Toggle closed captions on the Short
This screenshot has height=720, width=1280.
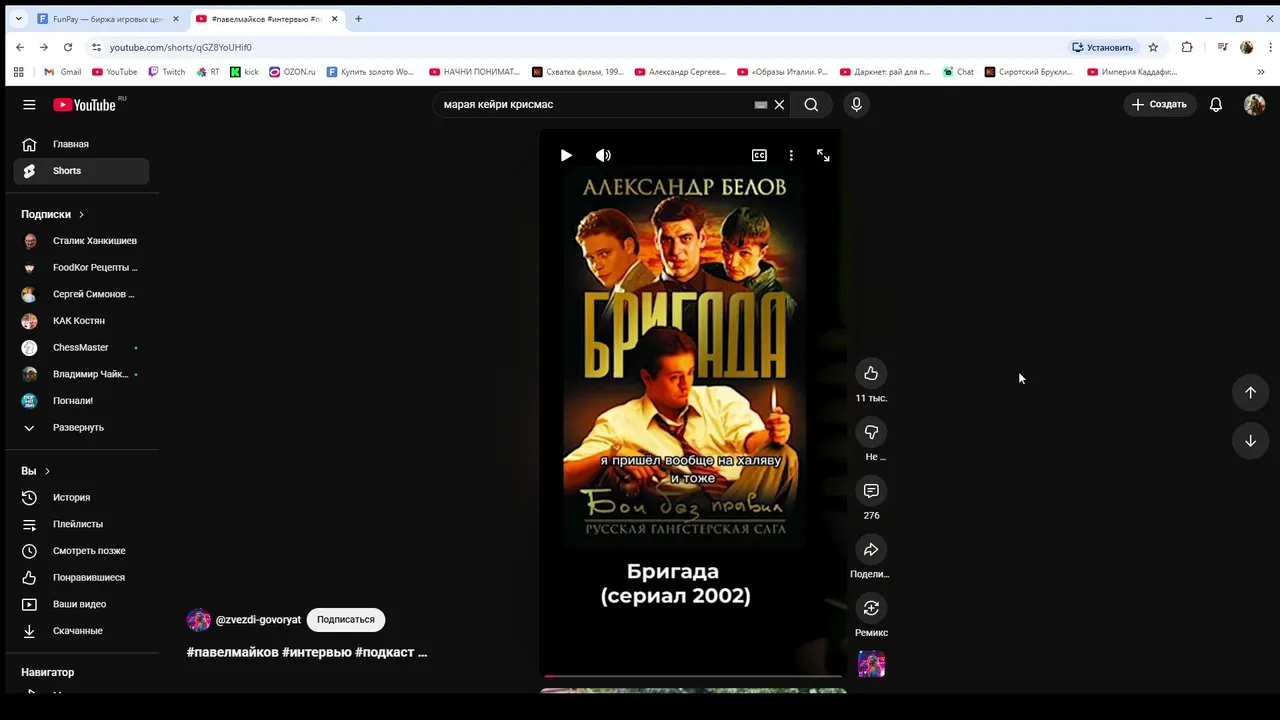pyautogui.click(x=759, y=155)
